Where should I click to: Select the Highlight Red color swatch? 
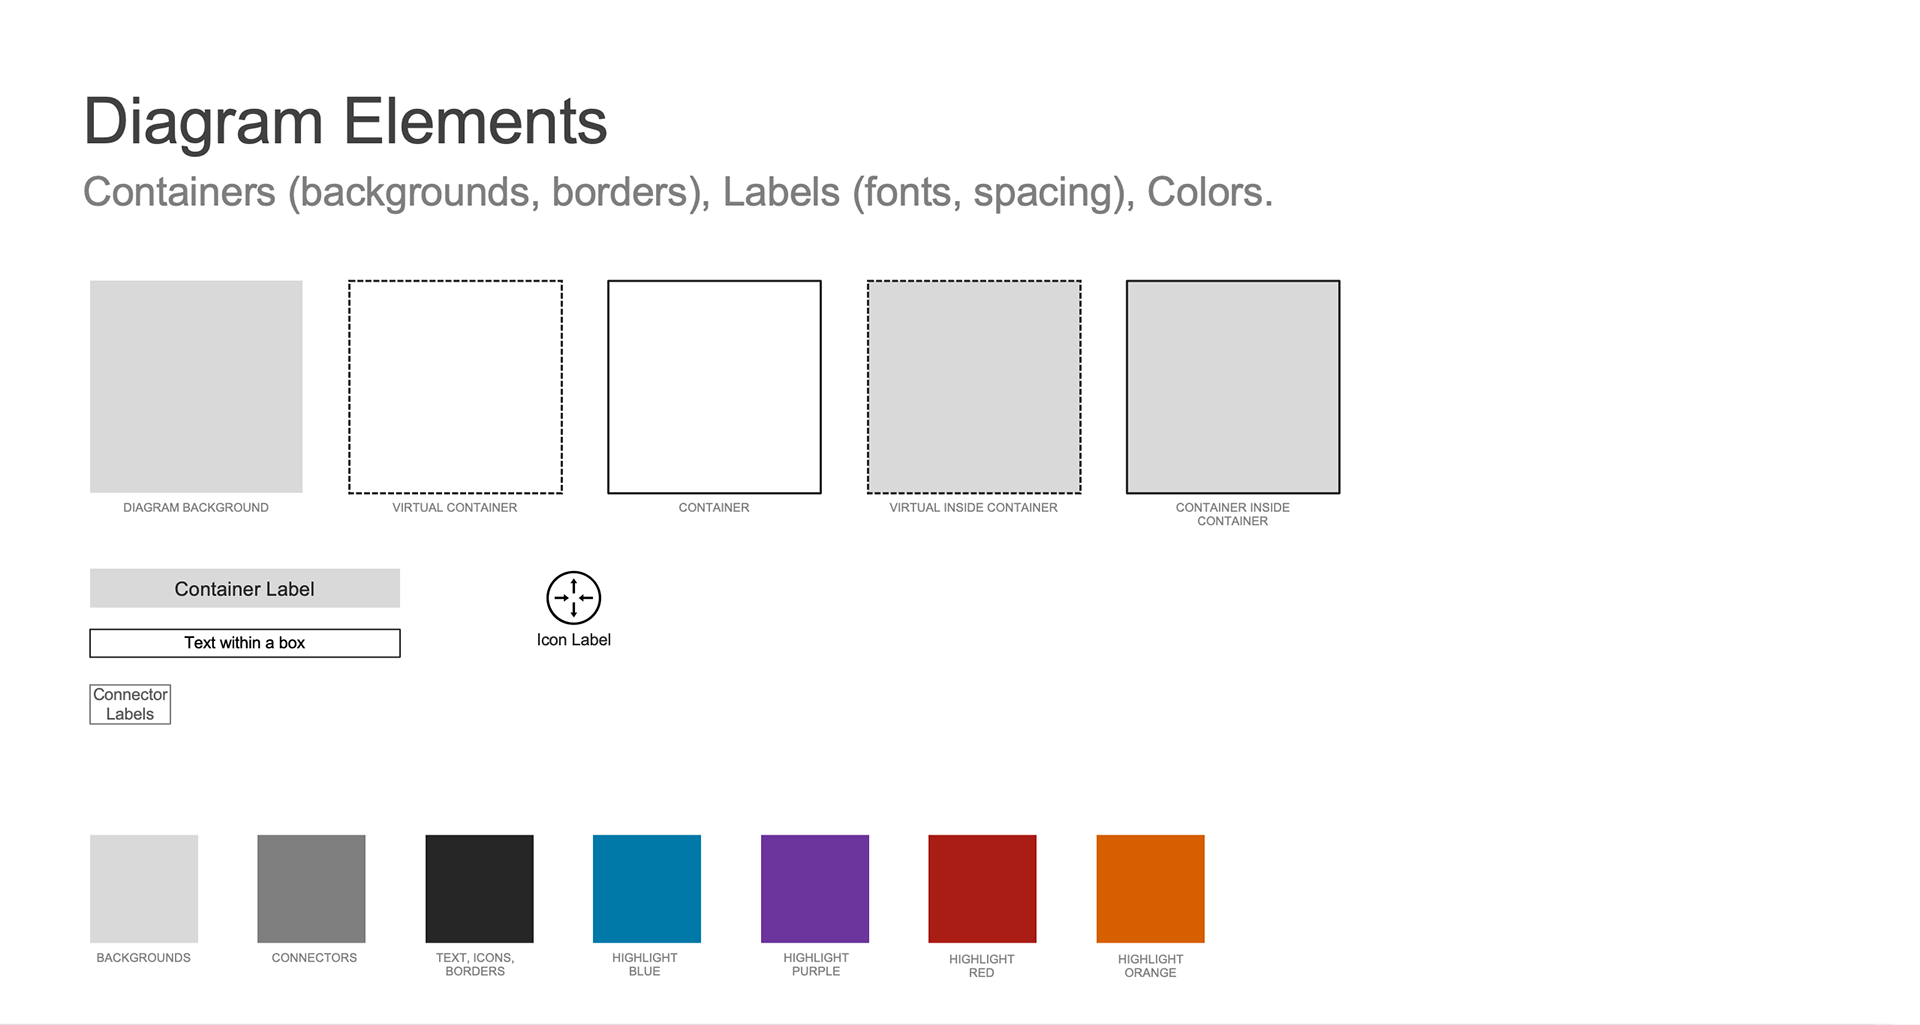pyautogui.click(x=982, y=889)
